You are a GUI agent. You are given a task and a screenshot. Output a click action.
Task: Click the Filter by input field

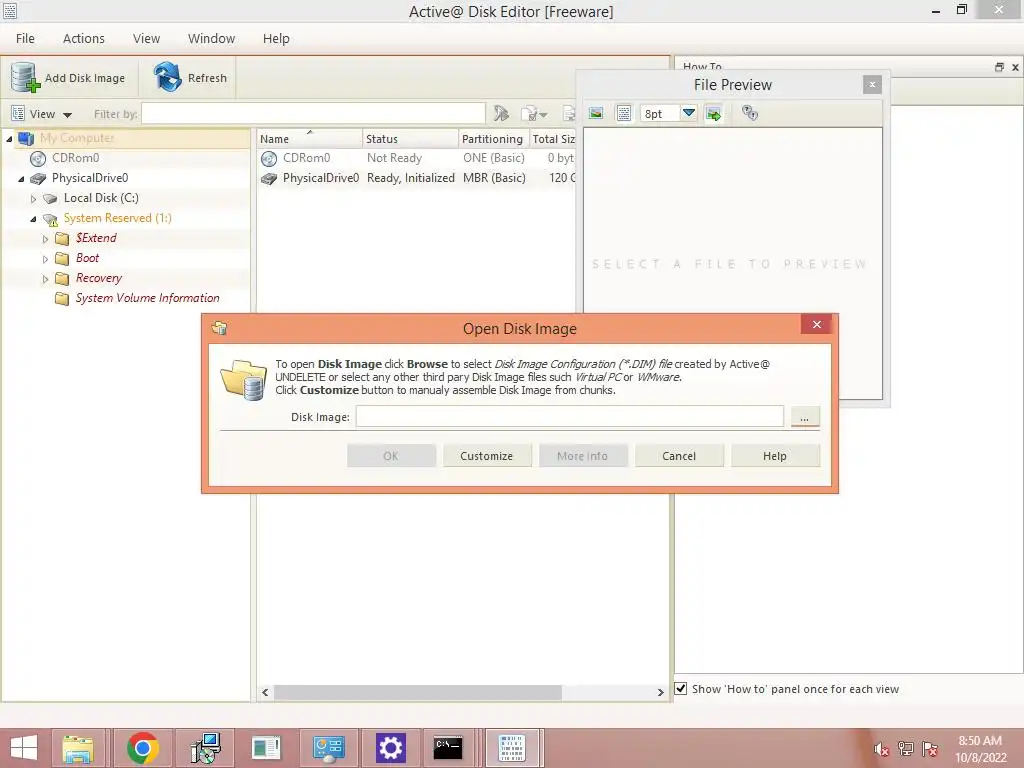pos(313,114)
